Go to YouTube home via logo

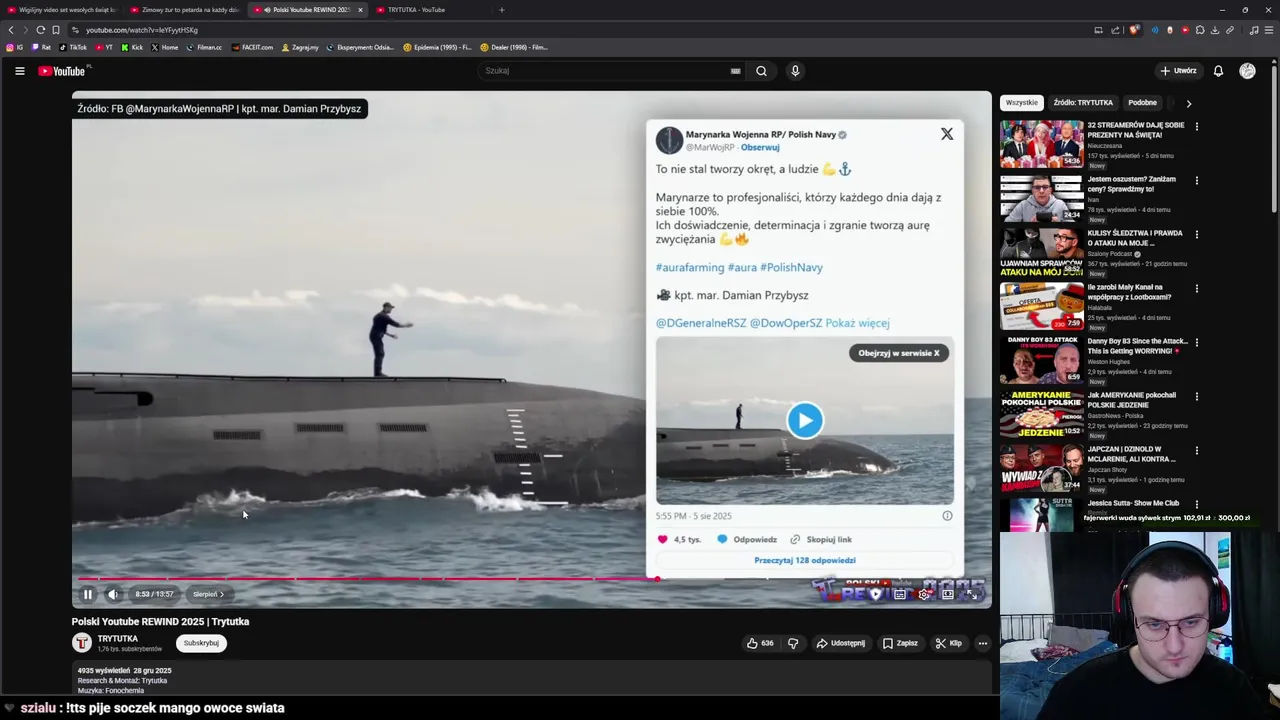click(x=62, y=71)
